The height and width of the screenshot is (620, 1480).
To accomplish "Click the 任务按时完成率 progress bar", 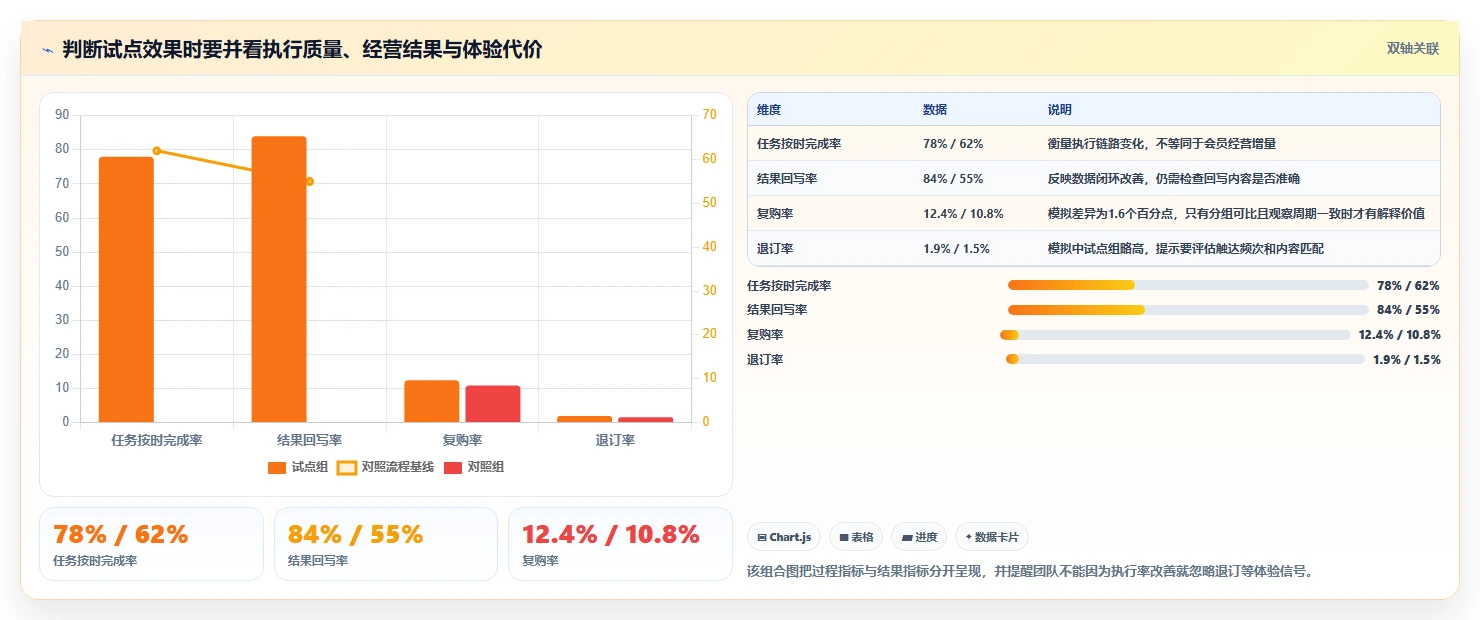I will [1188, 285].
